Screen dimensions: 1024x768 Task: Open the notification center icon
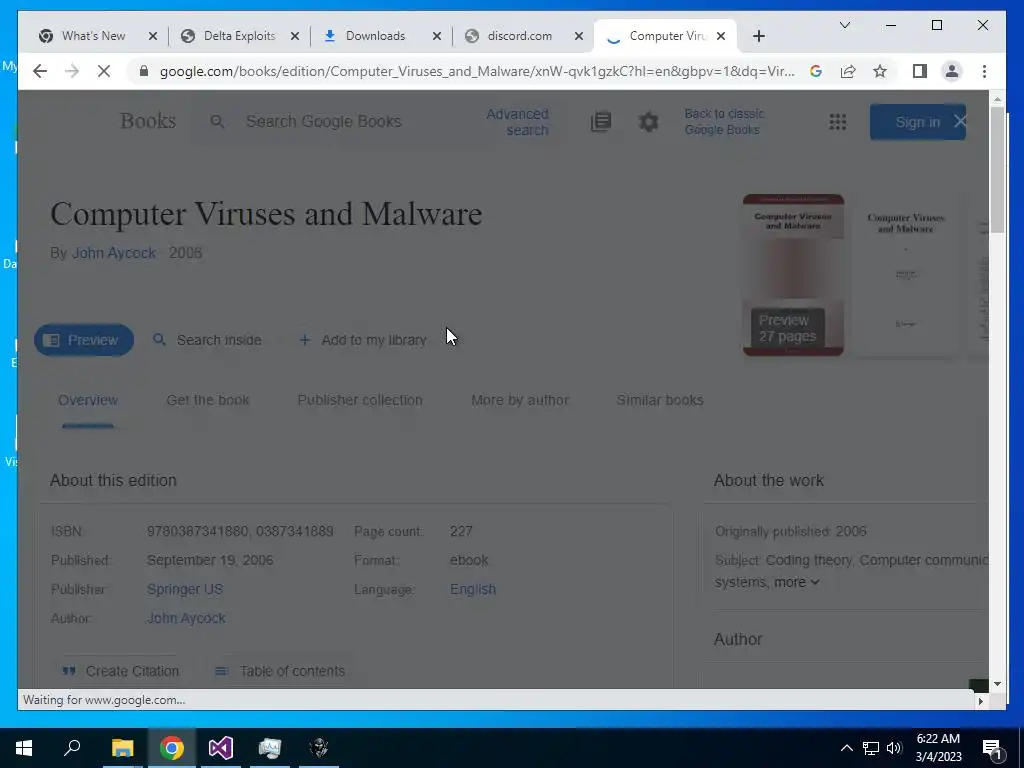pos(993,748)
